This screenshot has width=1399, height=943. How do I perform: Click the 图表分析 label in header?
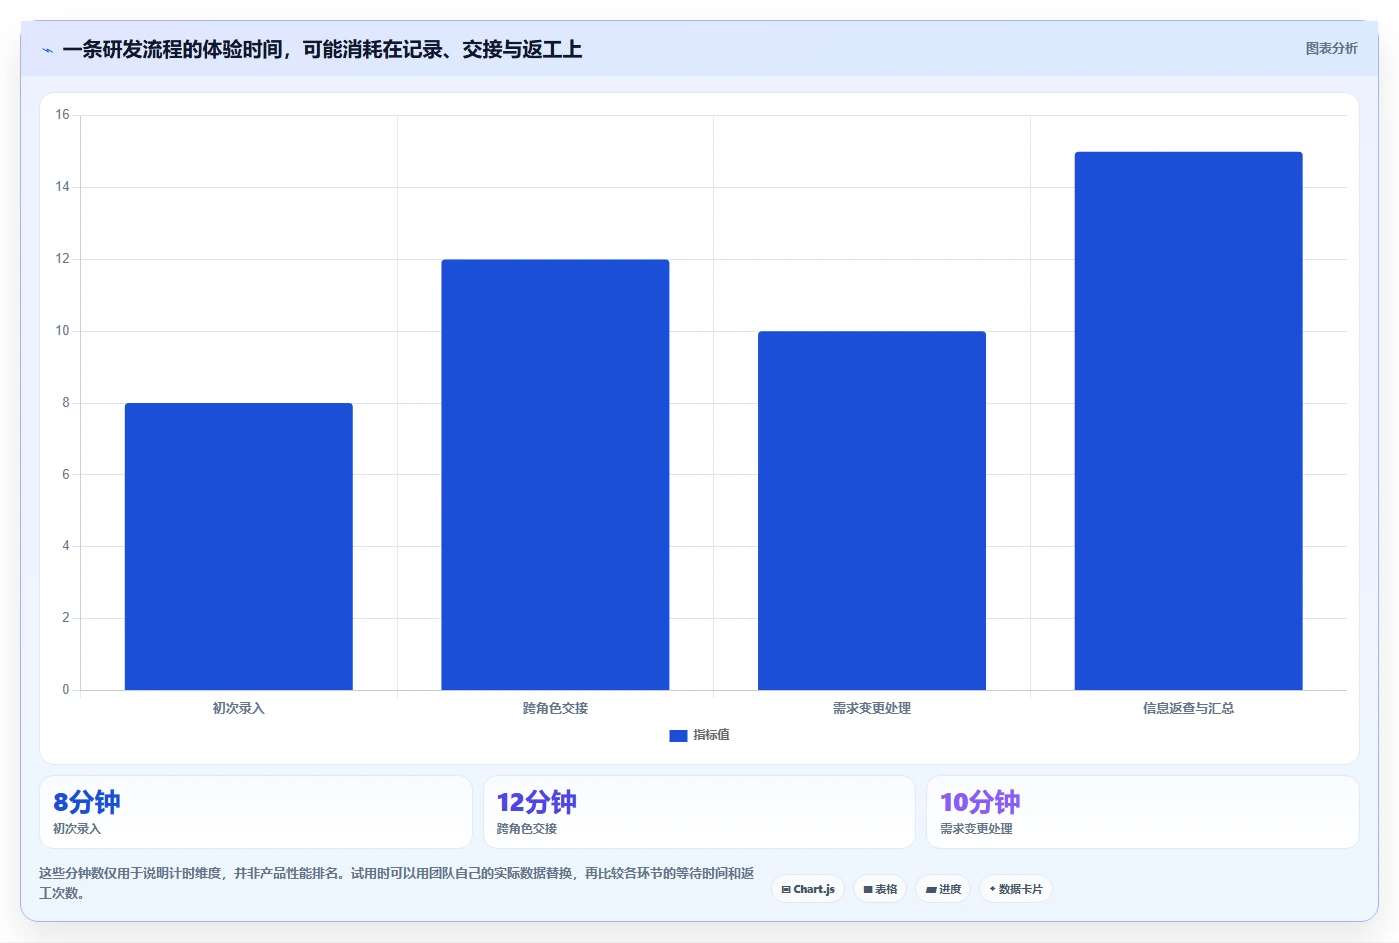coord(1331,48)
